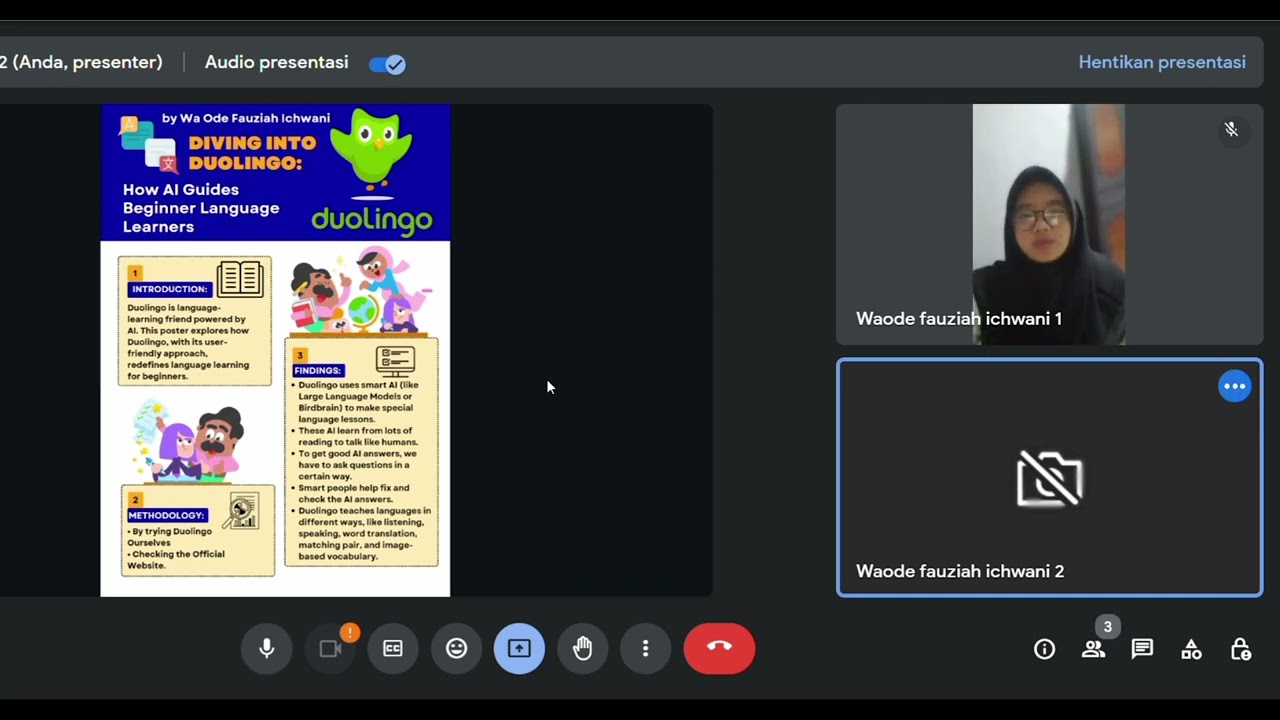Toggle the Audio presentasi switch

pos(387,64)
